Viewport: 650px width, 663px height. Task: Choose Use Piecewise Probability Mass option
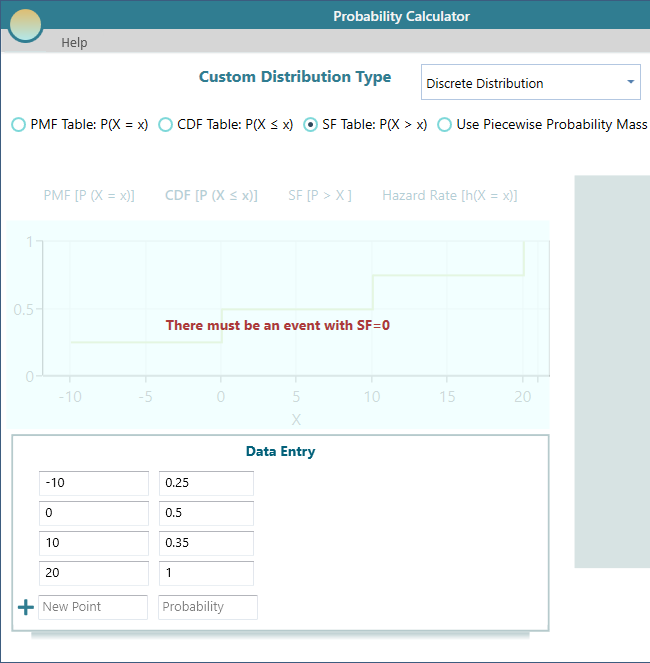click(445, 125)
